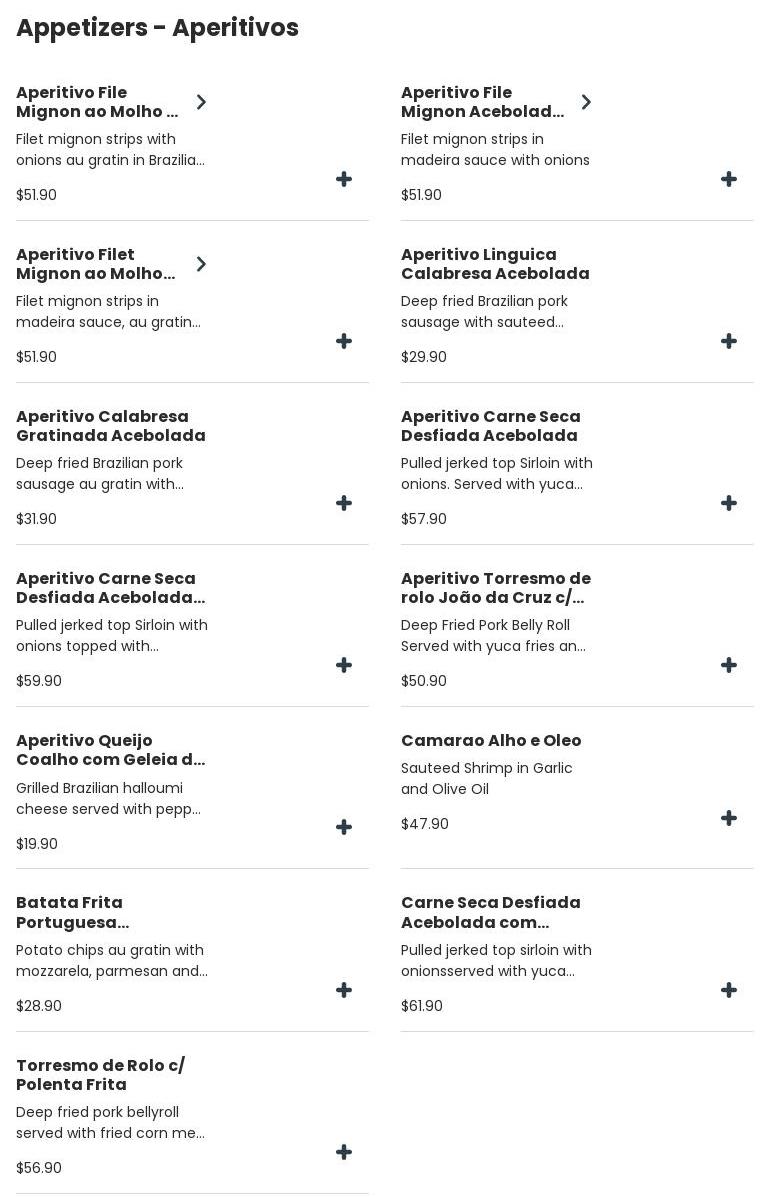770x1197 pixels.
Task: Add Torresmo de rolo João da Cruz
Action: click(729, 666)
